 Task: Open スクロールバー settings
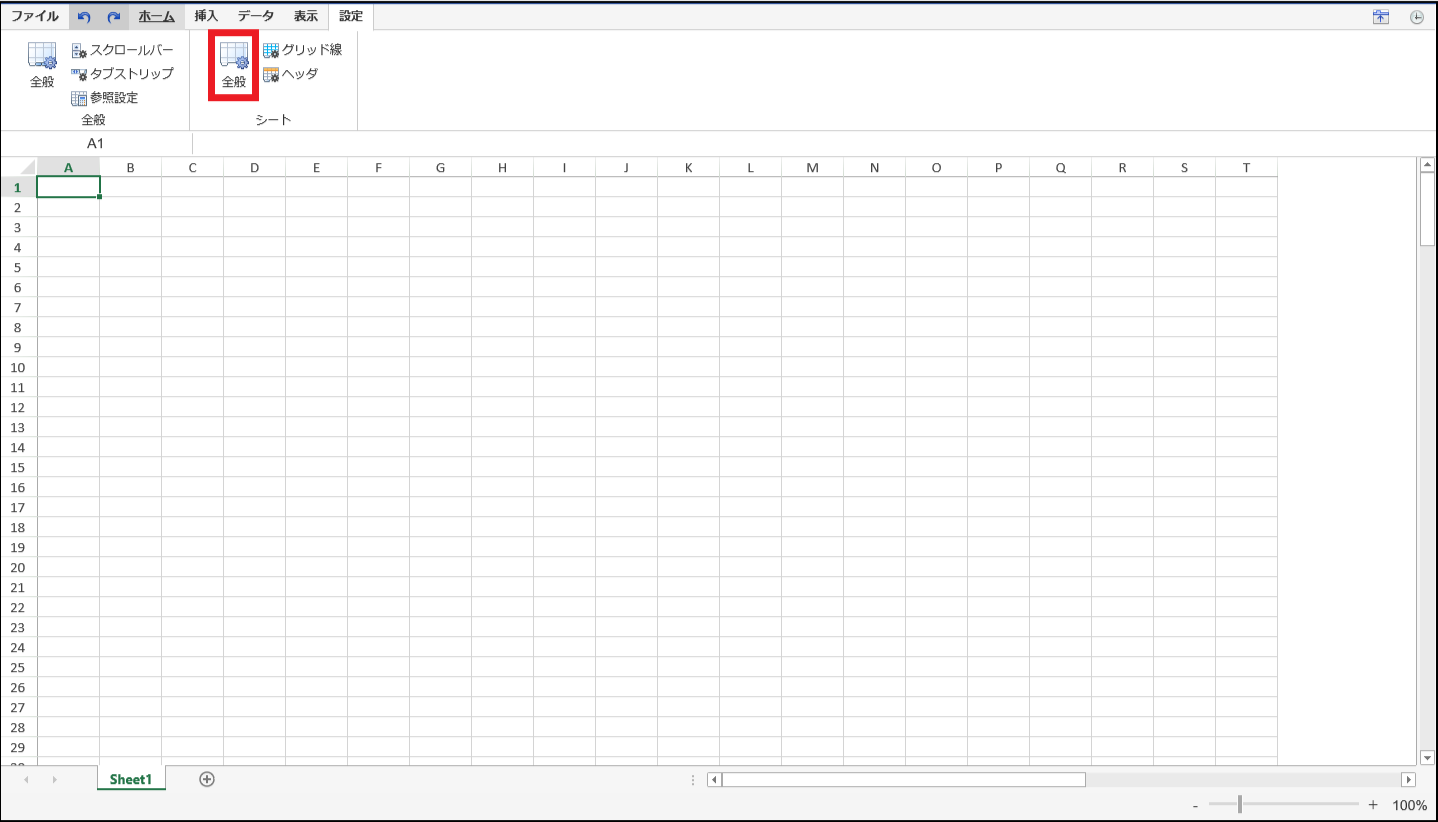click(x=122, y=50)
